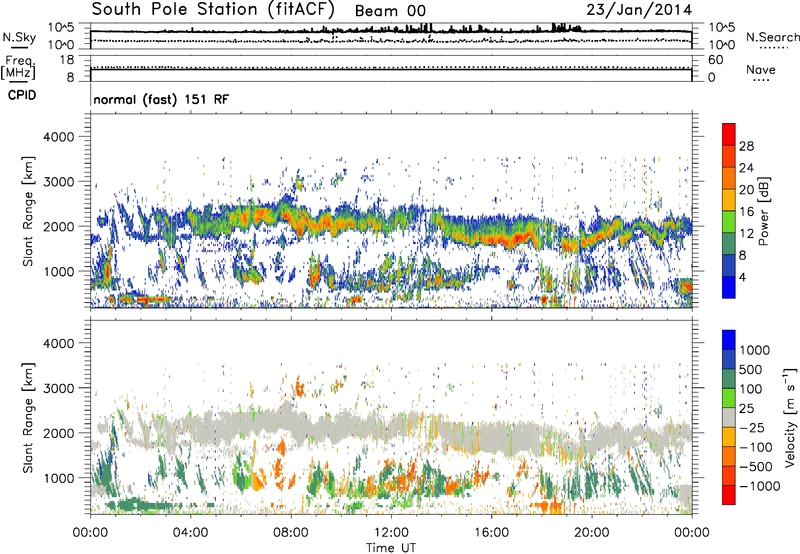
Task: Click the '-25' tick on the velocity colorbar
Action: (x=752, y=427)
